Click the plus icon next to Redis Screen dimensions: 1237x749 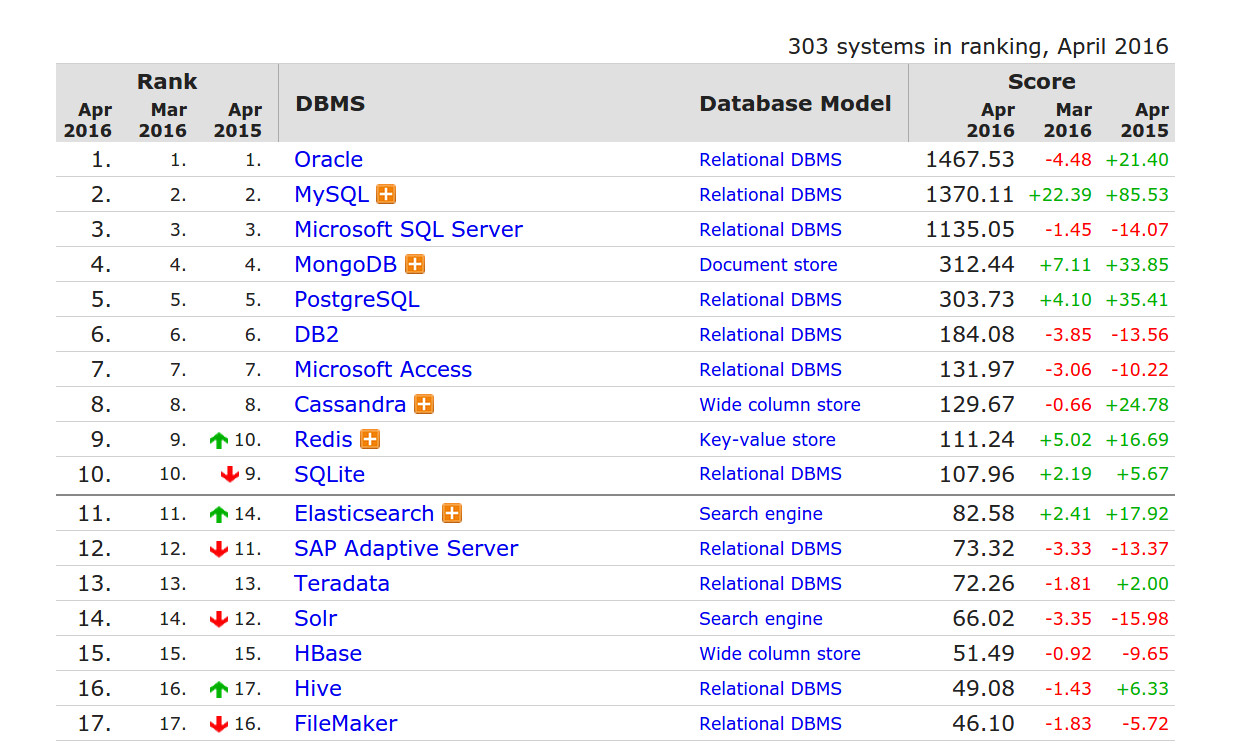point(370,440)
